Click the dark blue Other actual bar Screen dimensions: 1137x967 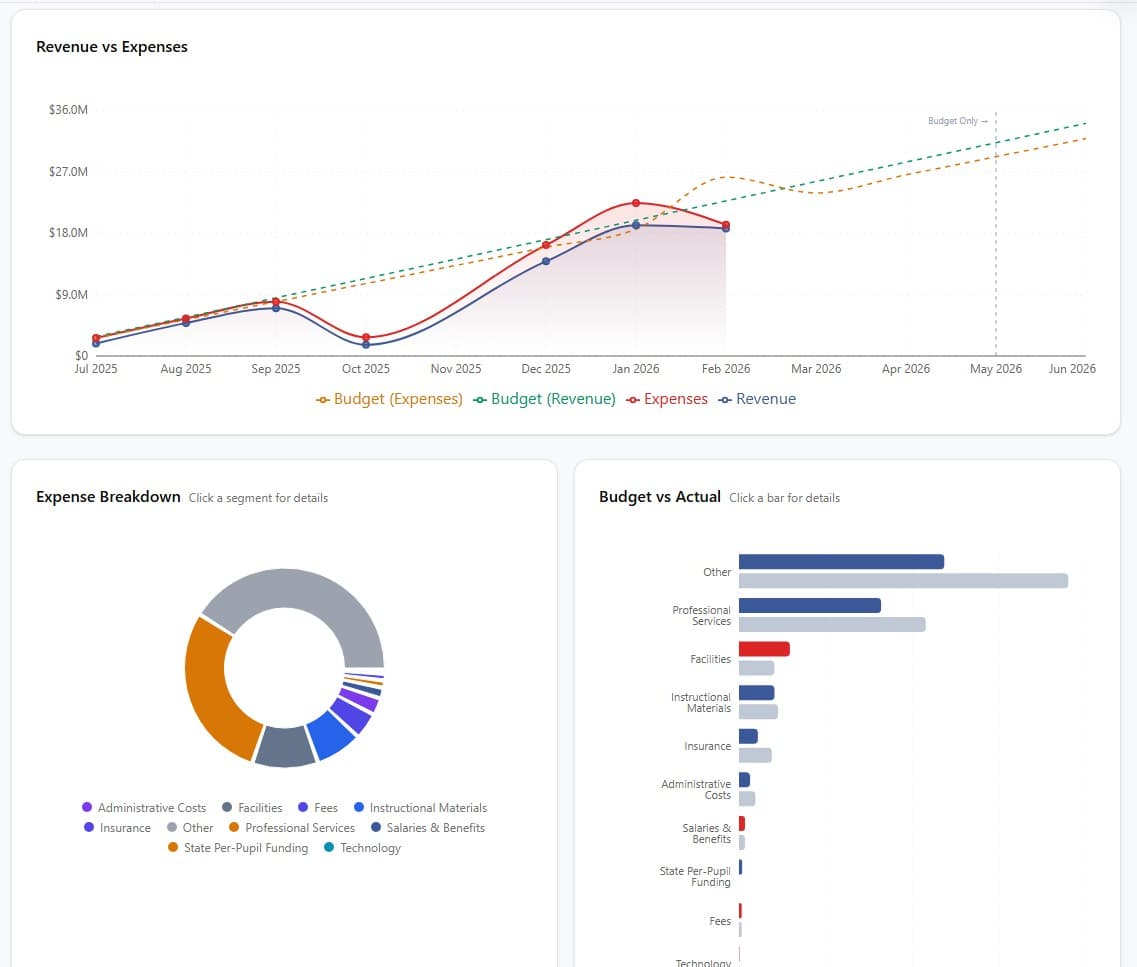(841, 562)
